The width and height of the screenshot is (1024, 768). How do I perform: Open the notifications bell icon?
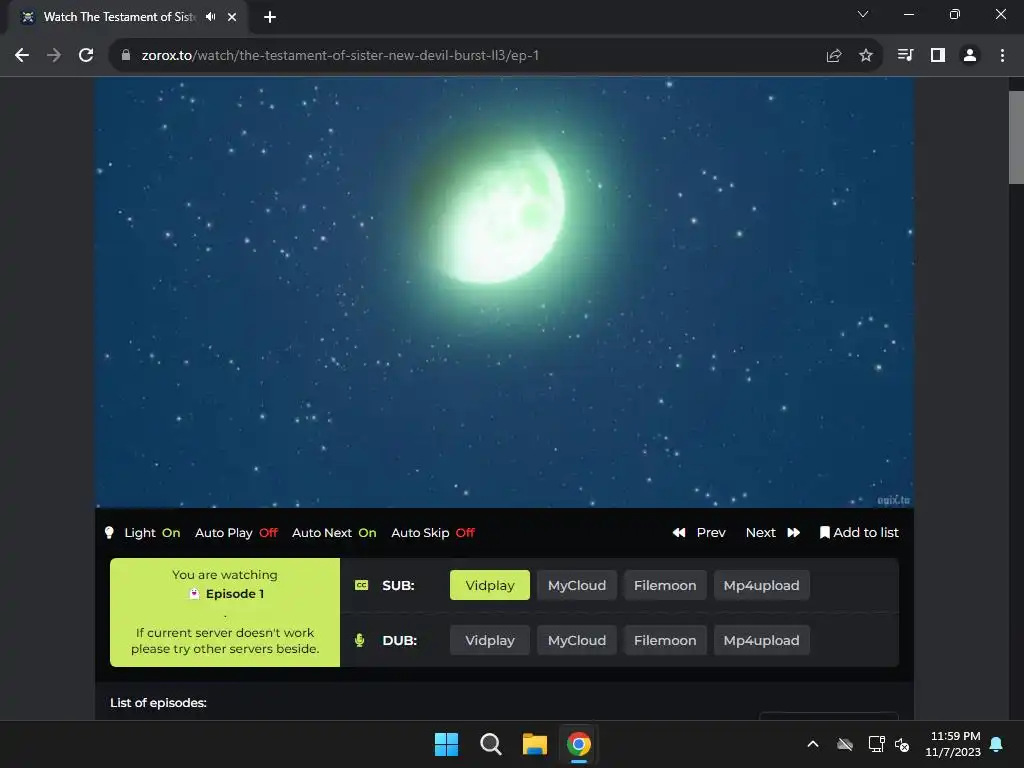click(x=997, y=744)
